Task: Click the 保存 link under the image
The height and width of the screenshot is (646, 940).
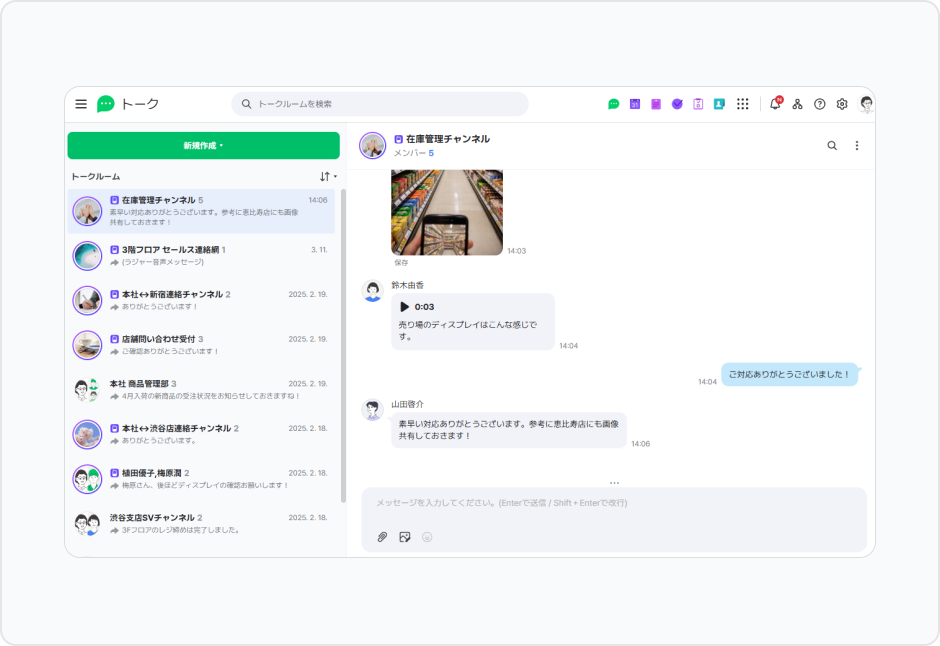Action: [x=400, y=263]
